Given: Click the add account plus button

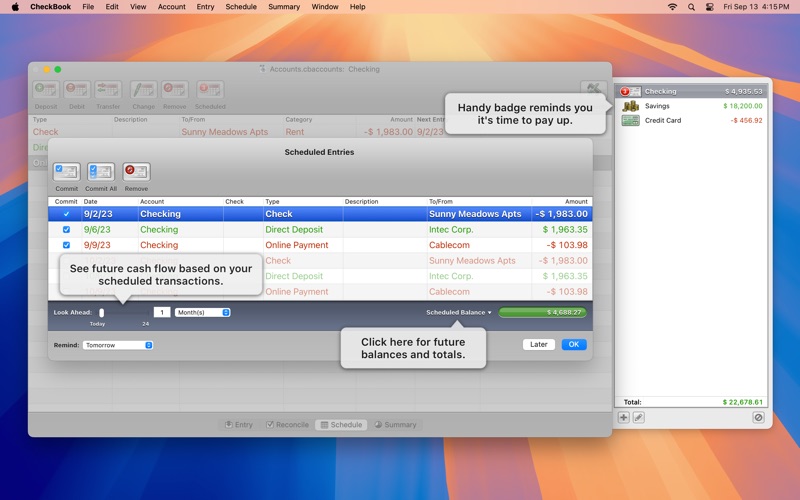Looking at the screenshot, I should pyautogui.click(x=623, y=417).
